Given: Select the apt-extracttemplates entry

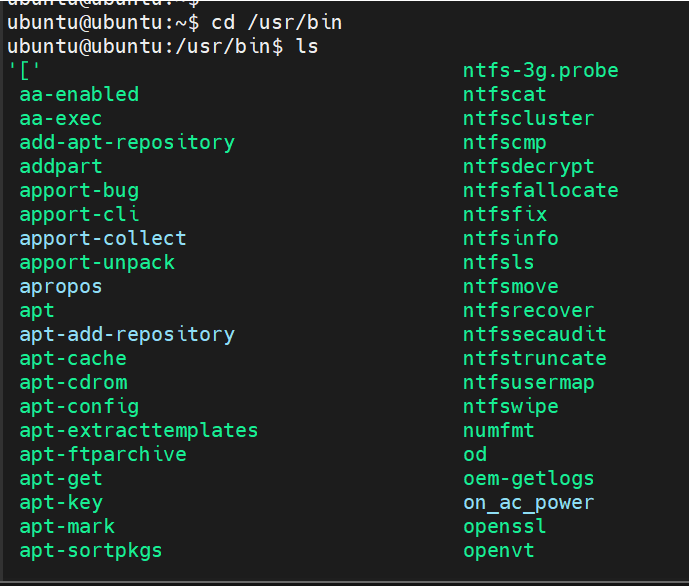Looking at the screenshot, I should [x=139, y=430].
